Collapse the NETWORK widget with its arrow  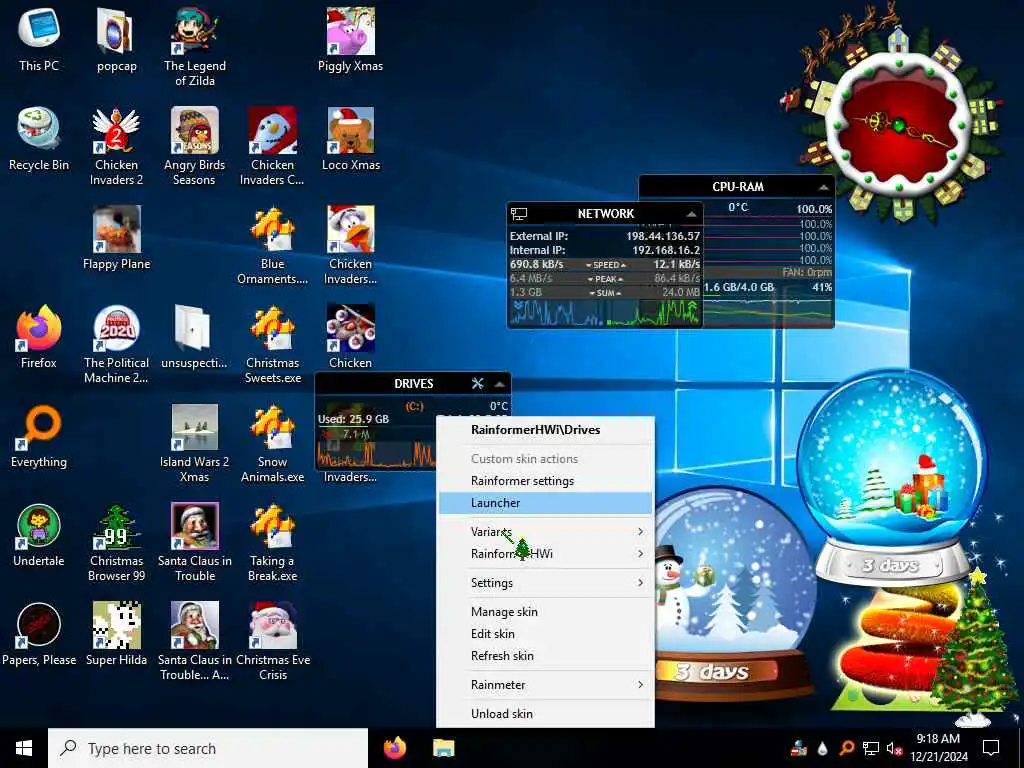pos(691,214)
